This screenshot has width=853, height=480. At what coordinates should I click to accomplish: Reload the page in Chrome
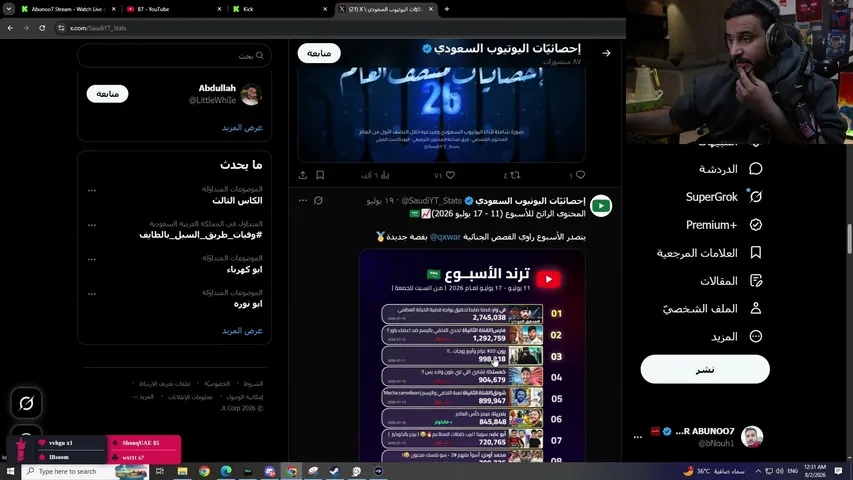[x=42, y=28]
